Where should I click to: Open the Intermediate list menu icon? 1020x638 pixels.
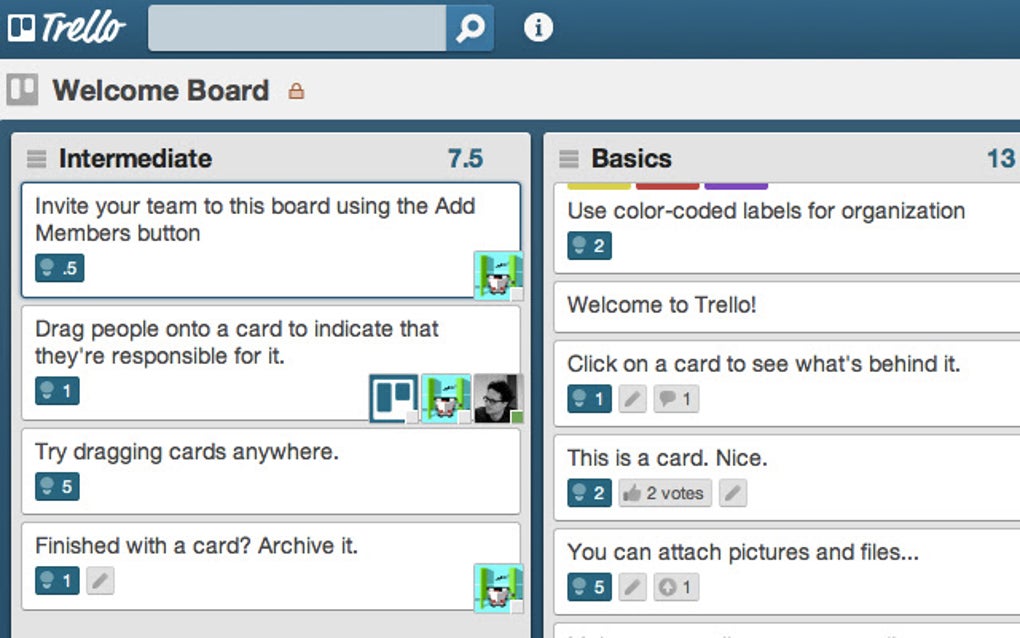pyautogui.click(x=37, y=159)
